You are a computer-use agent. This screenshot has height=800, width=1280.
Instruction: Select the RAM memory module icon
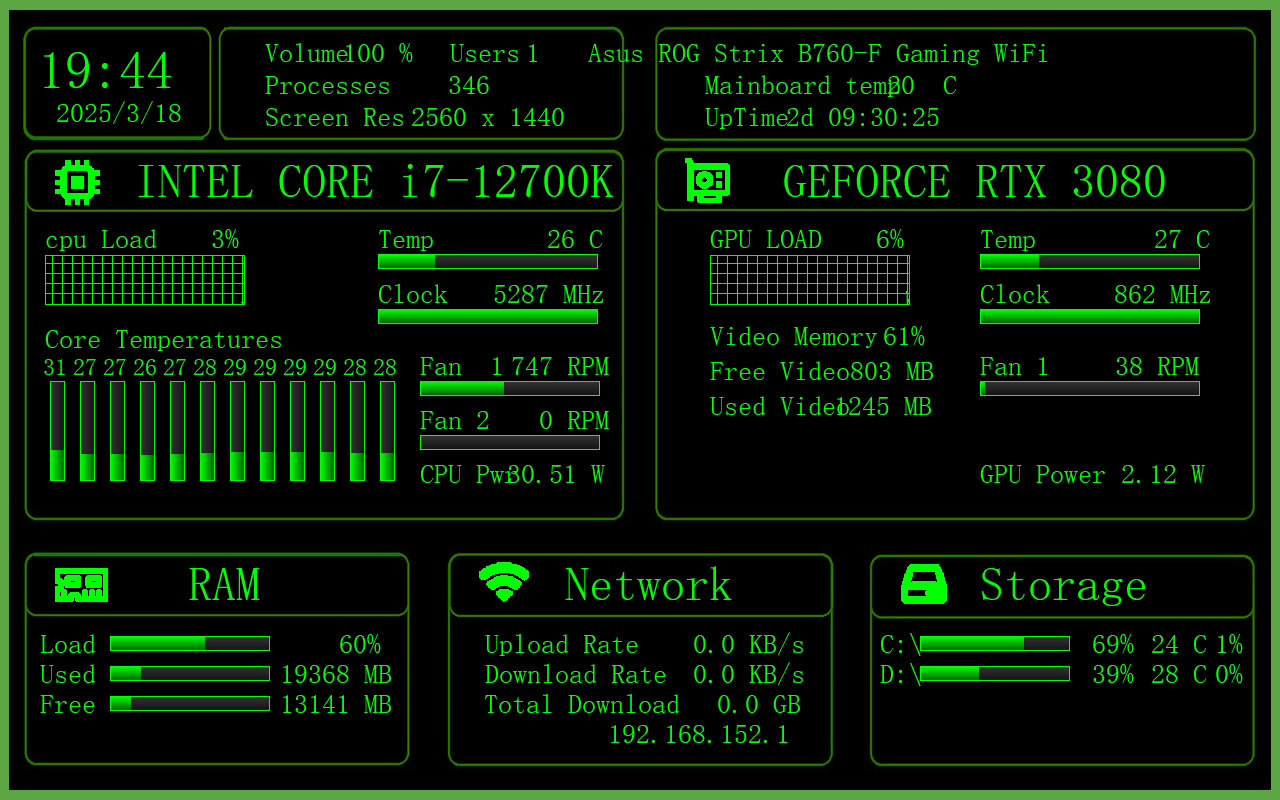(x=81, y=585)
